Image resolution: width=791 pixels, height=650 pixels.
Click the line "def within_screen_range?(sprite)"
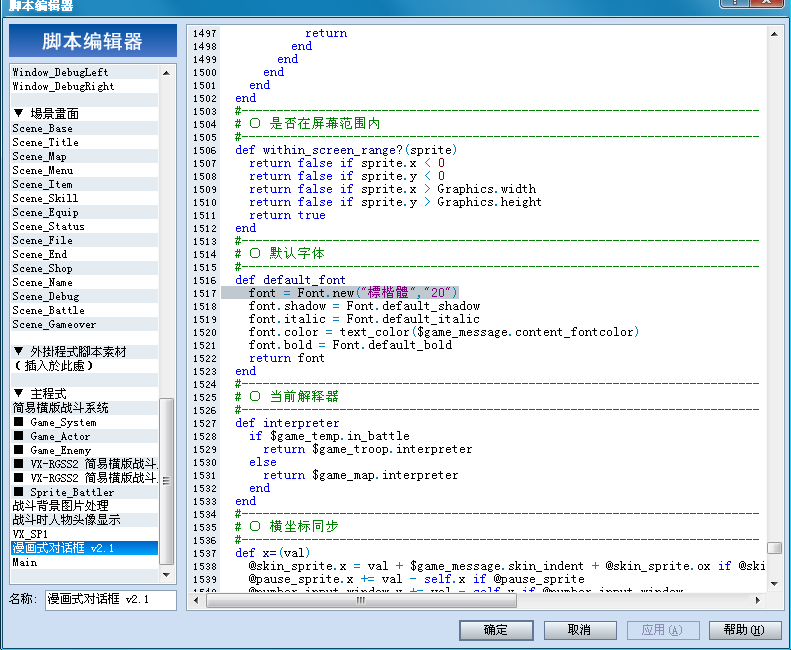click(x=346, y=150)
